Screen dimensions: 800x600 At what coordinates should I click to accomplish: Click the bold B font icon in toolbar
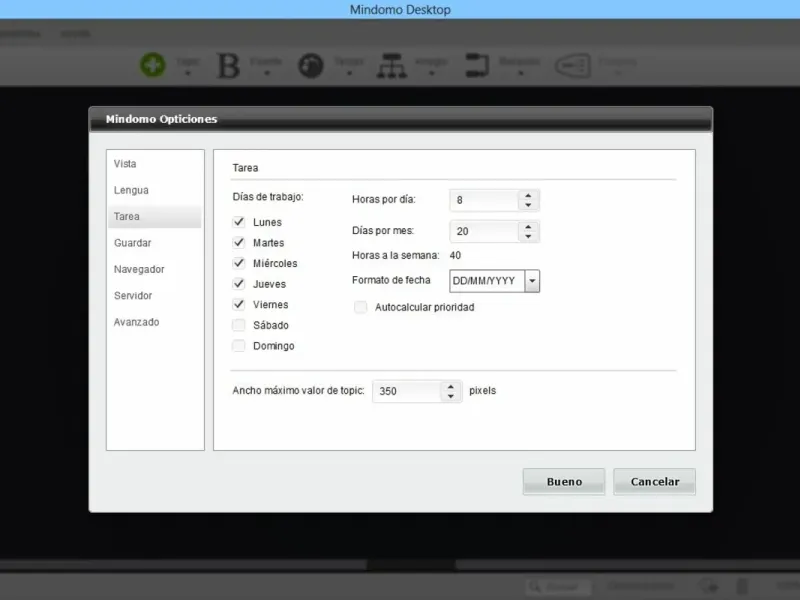(228, 65)
